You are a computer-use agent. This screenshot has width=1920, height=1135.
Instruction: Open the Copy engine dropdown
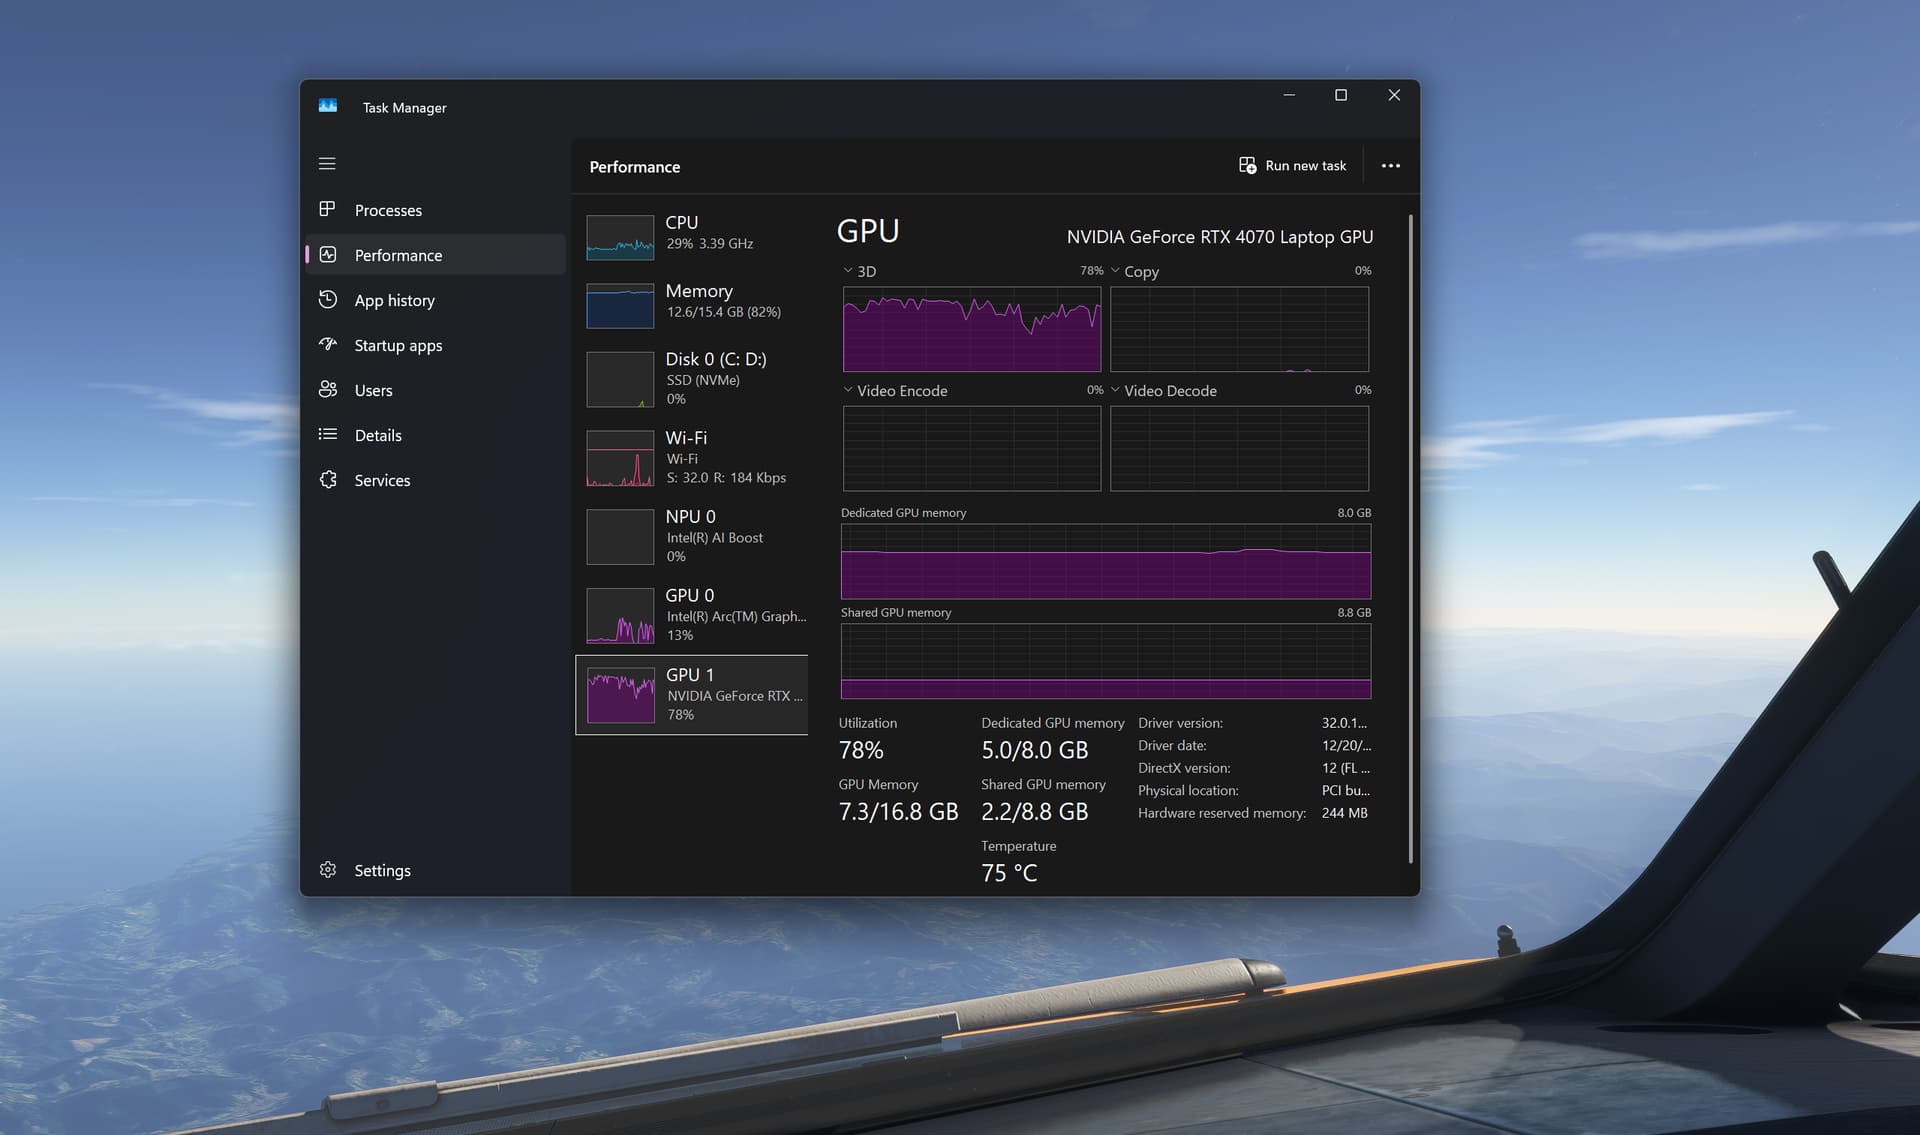coord(1134,271)
